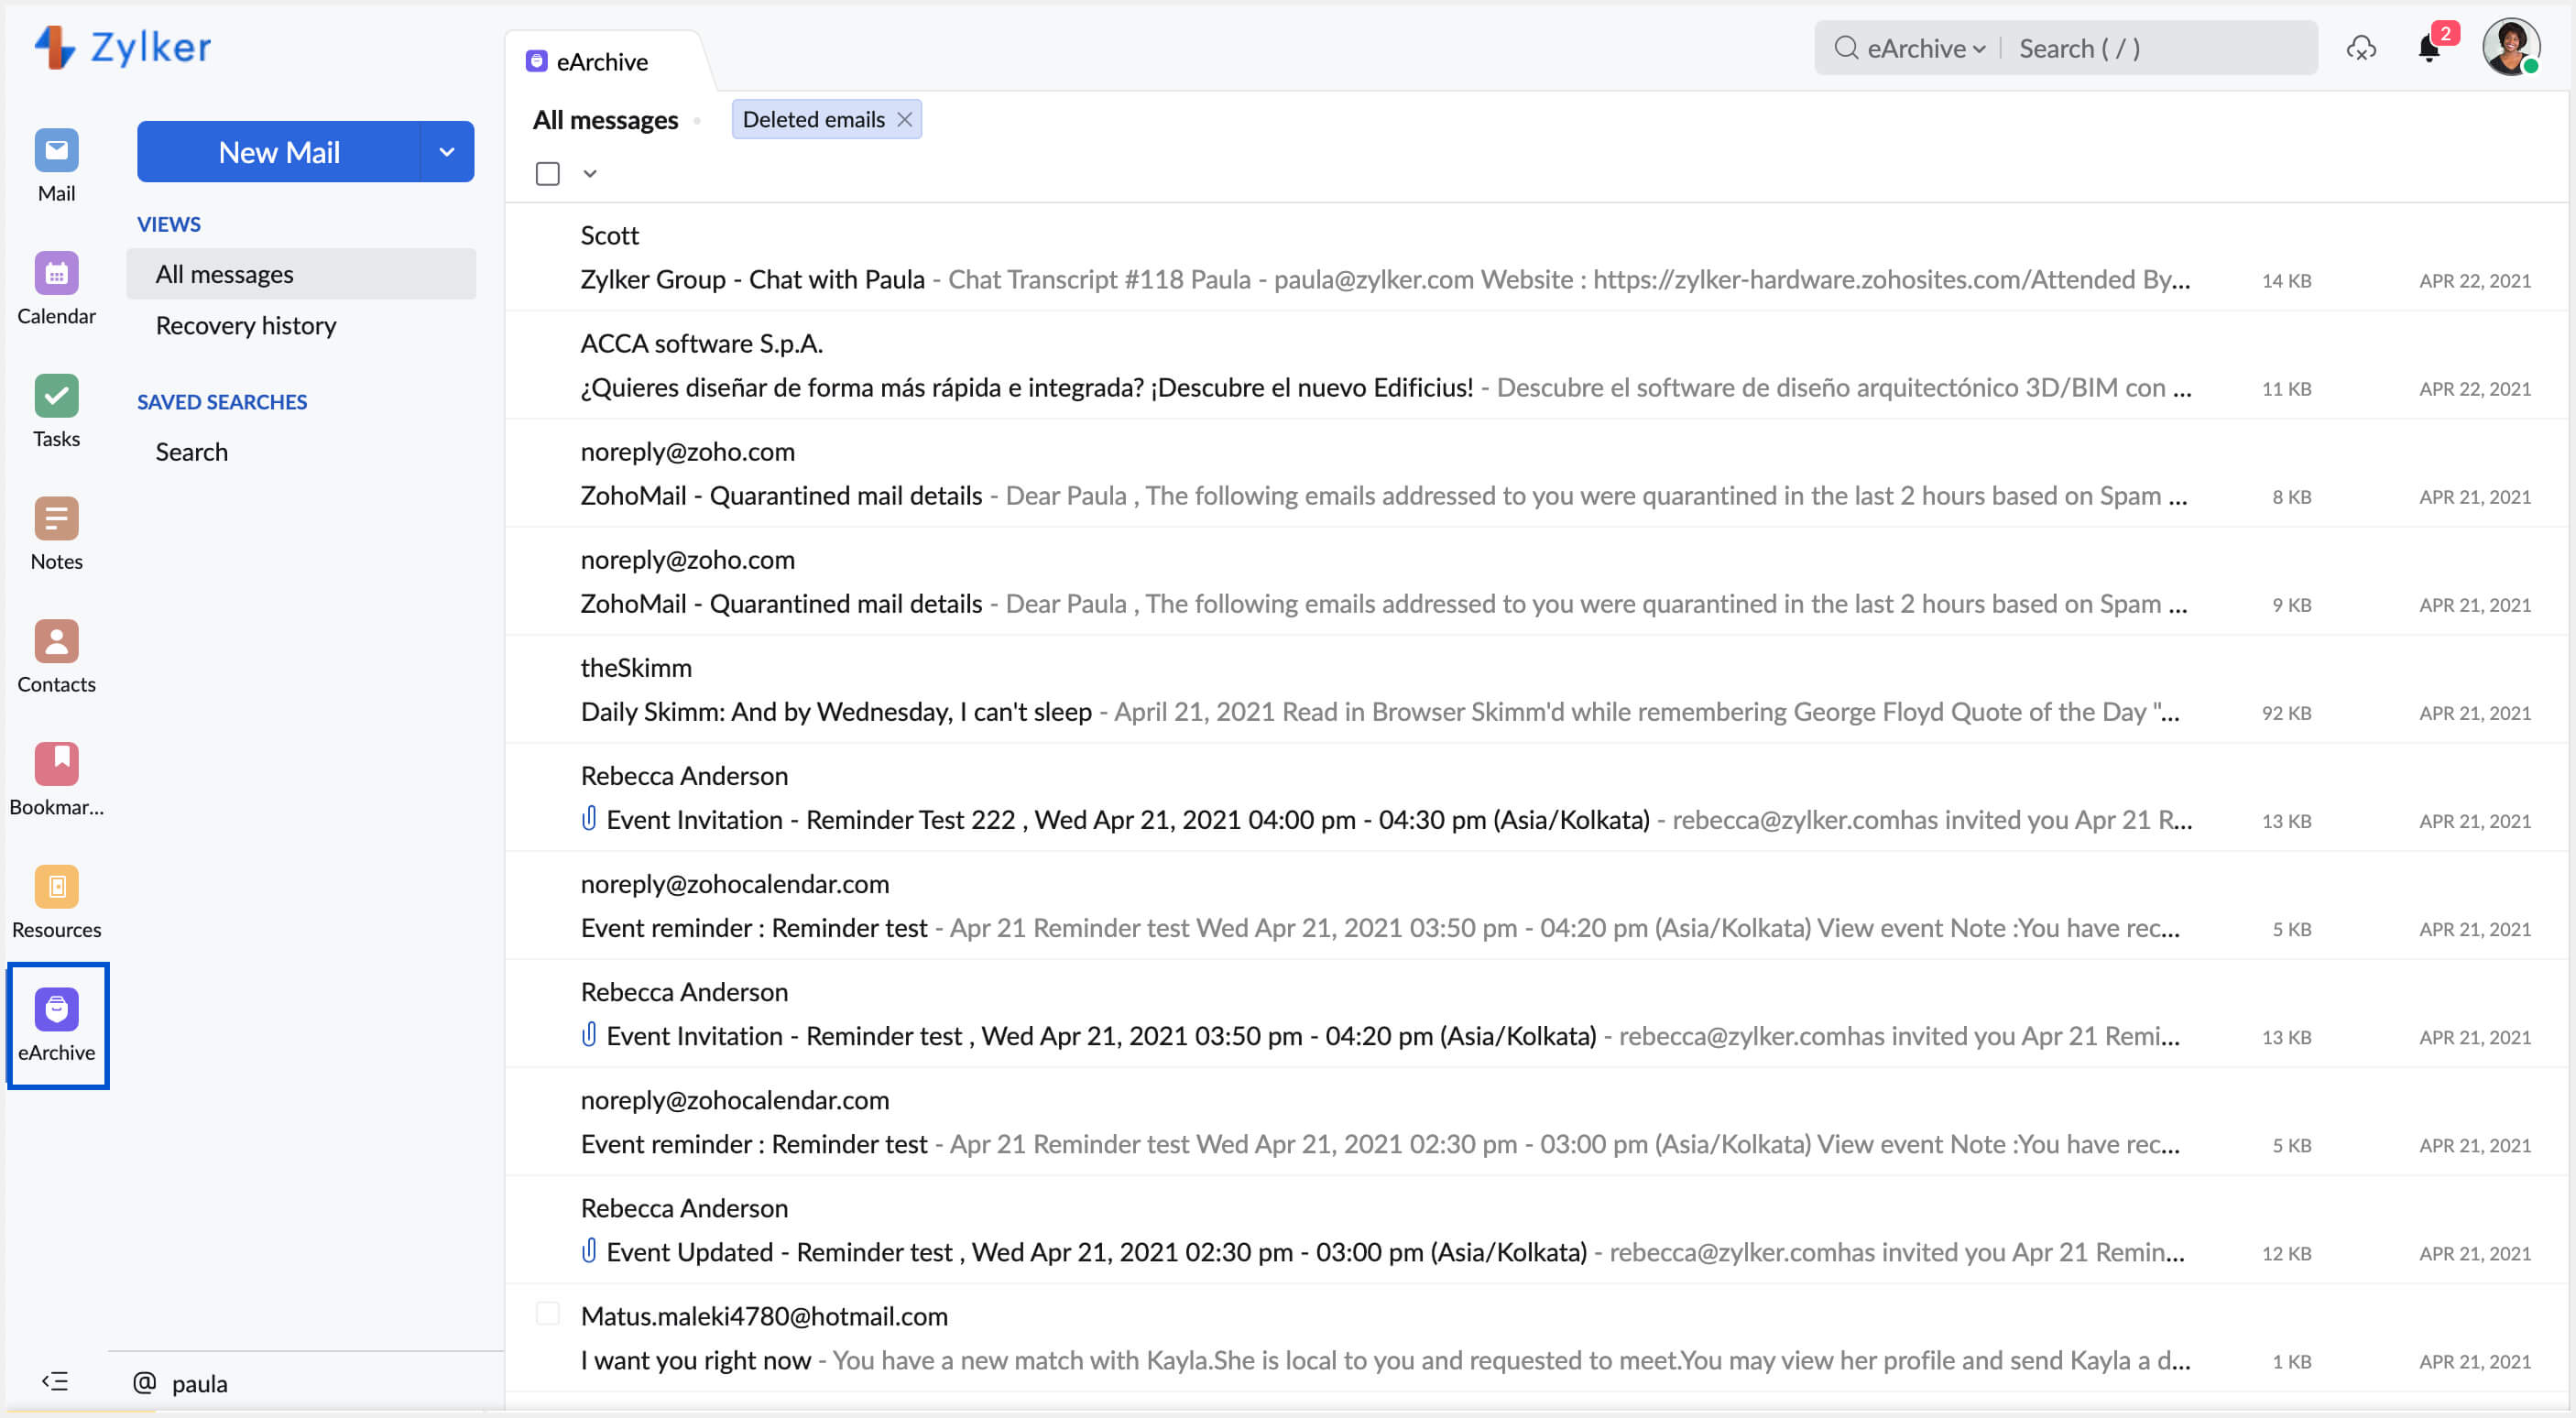The image size is (2576, 1418).
Task: Open the Tasks app icon
Action: [x=56, y=397]
